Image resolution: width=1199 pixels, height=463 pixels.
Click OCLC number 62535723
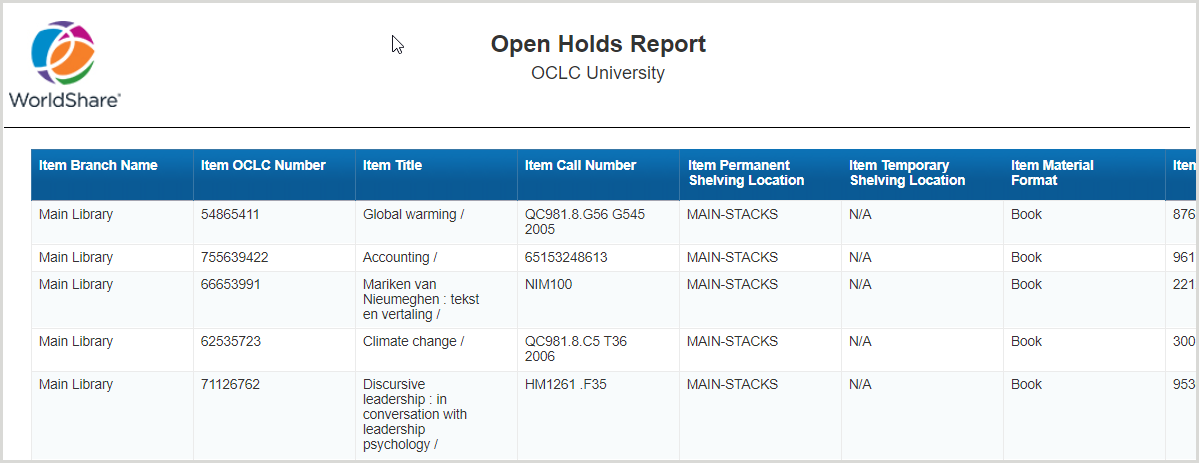click(230, 341)
